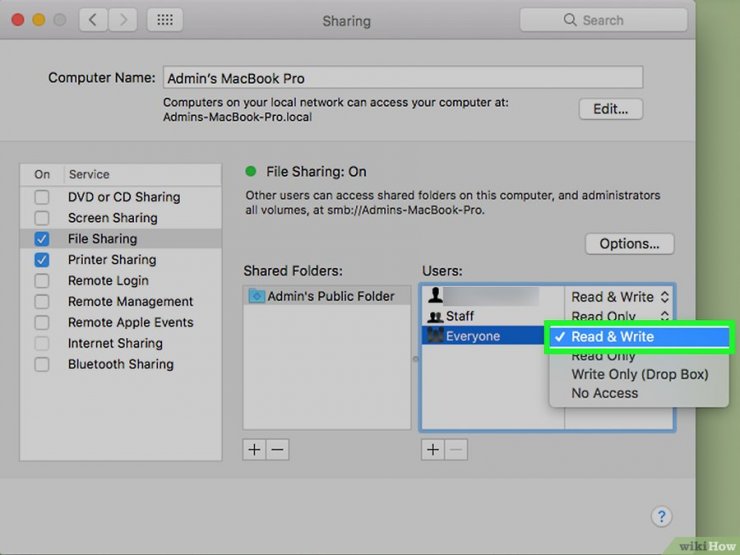
Task: Uncheck Printer Sharing checkbox
Action: pyautogui.click(x=42, y=260)
